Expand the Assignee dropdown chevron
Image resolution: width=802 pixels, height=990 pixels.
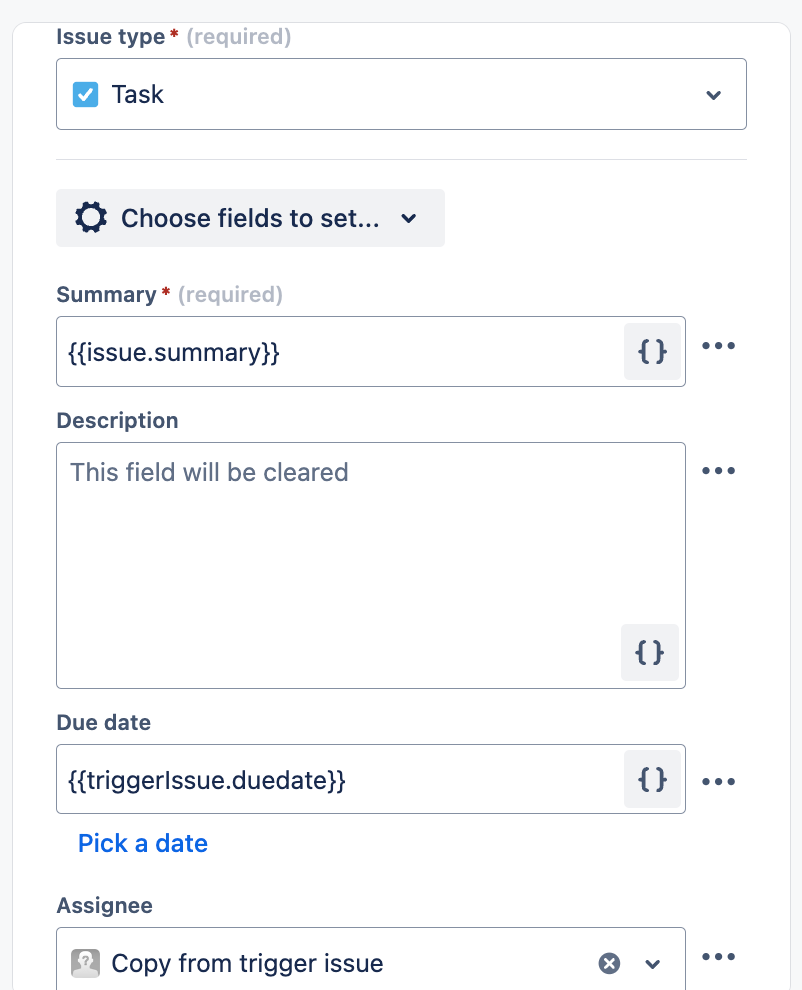point(653,964)
